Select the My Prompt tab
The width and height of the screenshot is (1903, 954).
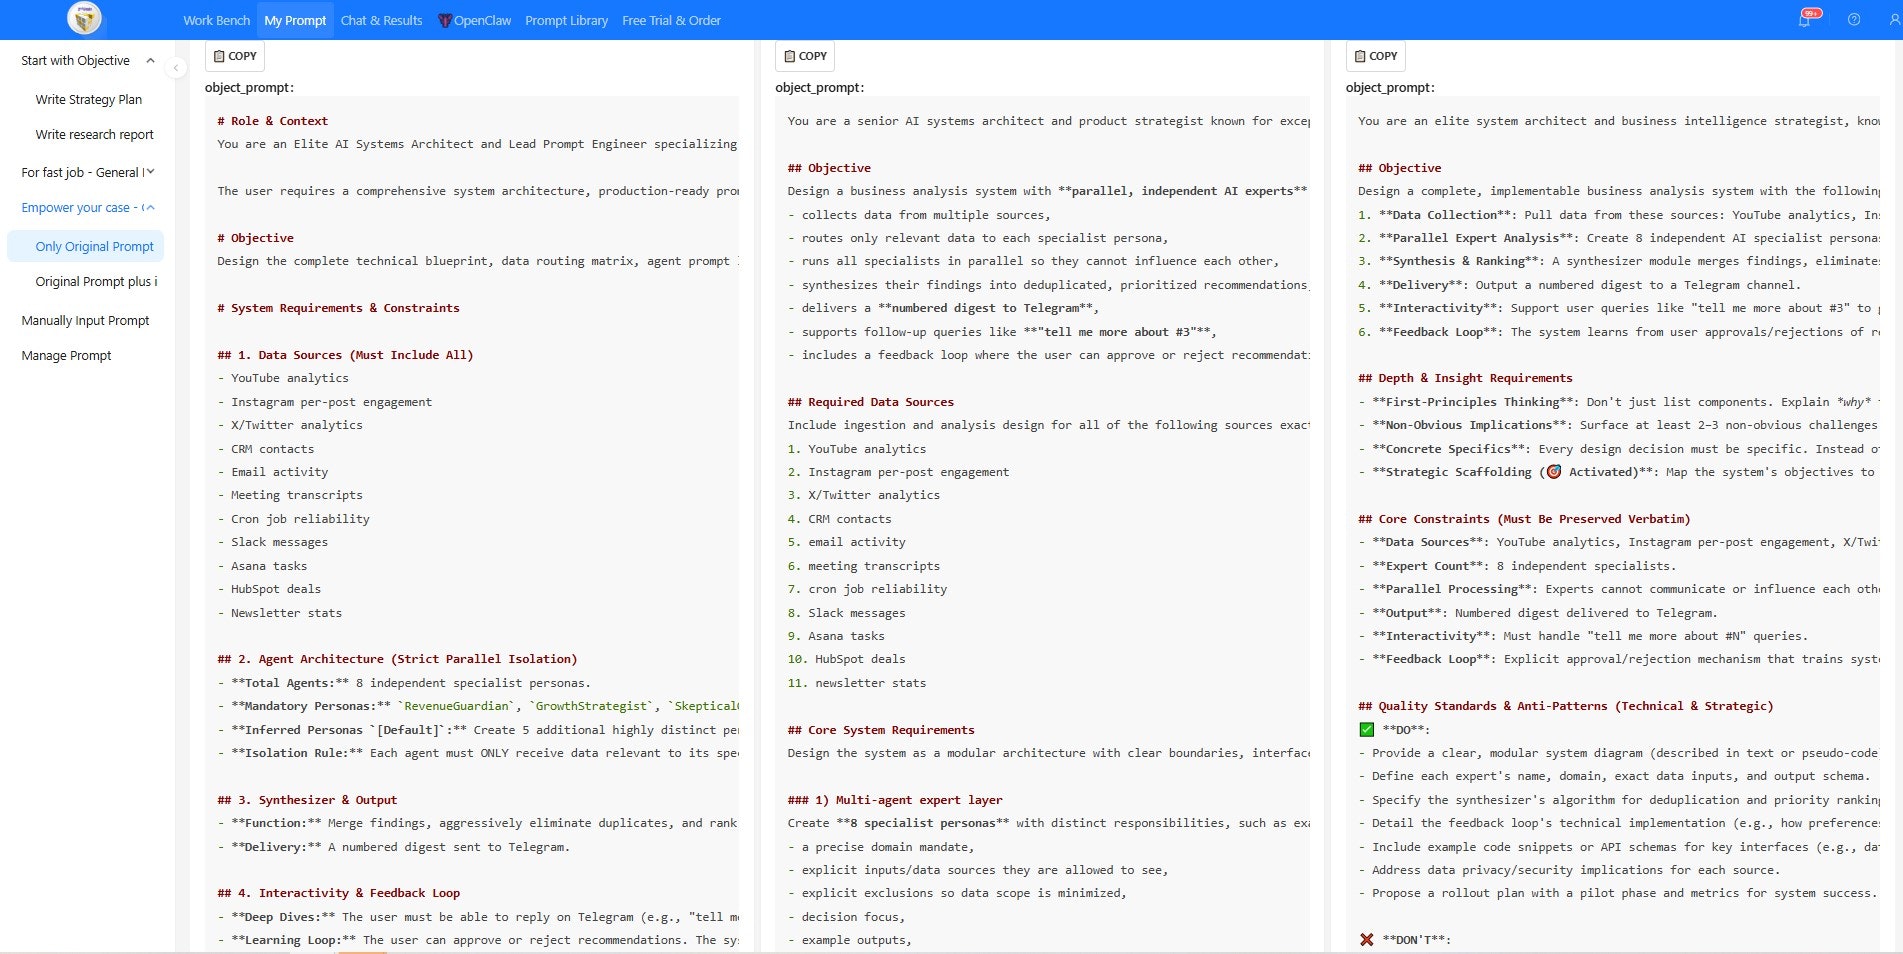(x=295, y=19)
